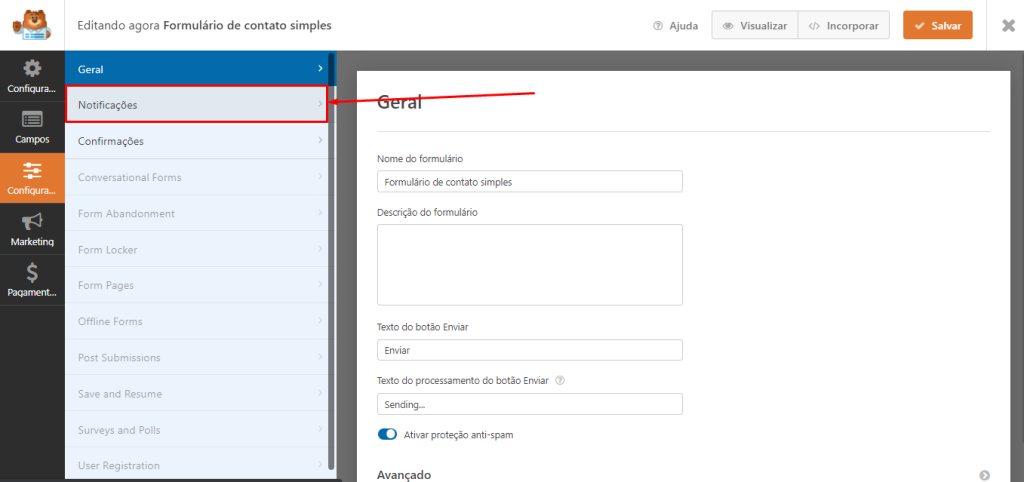Open the Notificações settings section
Screen dimensions: 1024x482
(x=196, y=104)
